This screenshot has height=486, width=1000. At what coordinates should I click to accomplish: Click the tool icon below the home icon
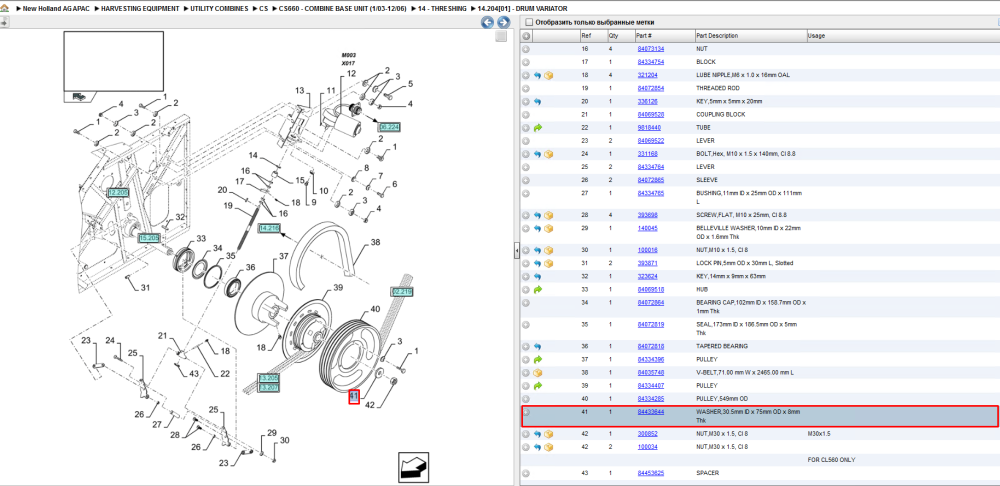(x=4, y=22)
